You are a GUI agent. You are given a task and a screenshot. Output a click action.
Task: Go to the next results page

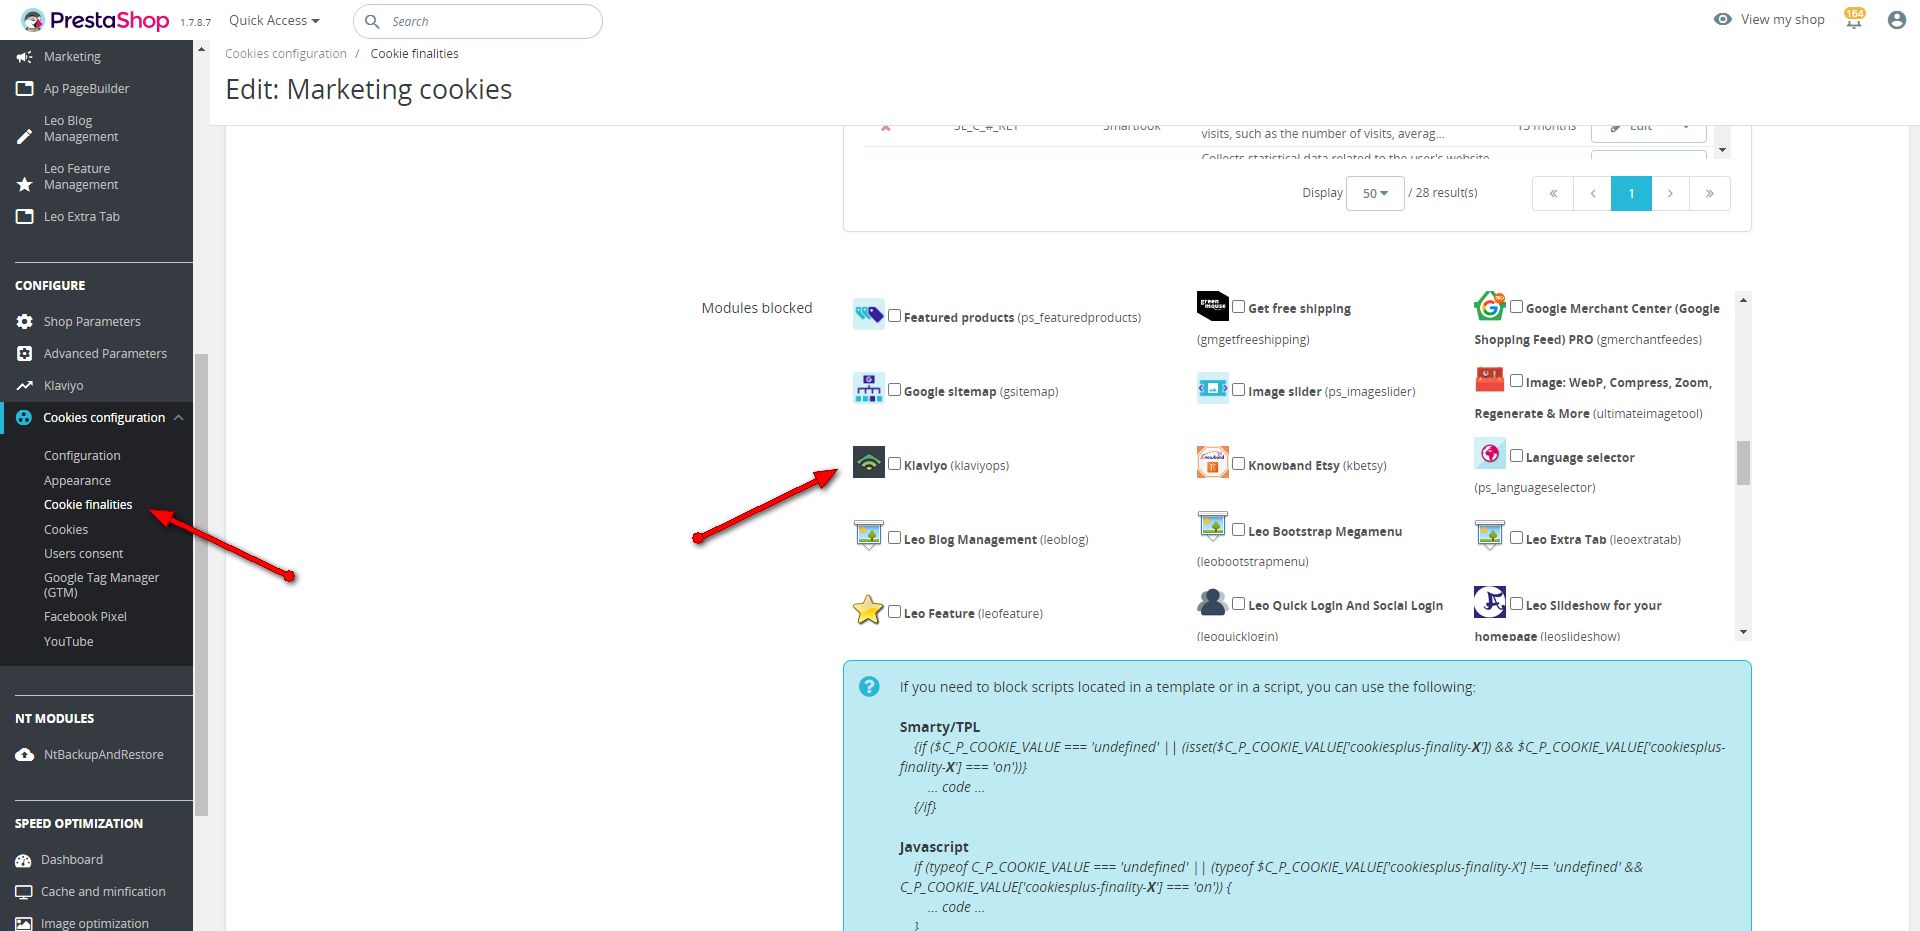[1670, 193]
